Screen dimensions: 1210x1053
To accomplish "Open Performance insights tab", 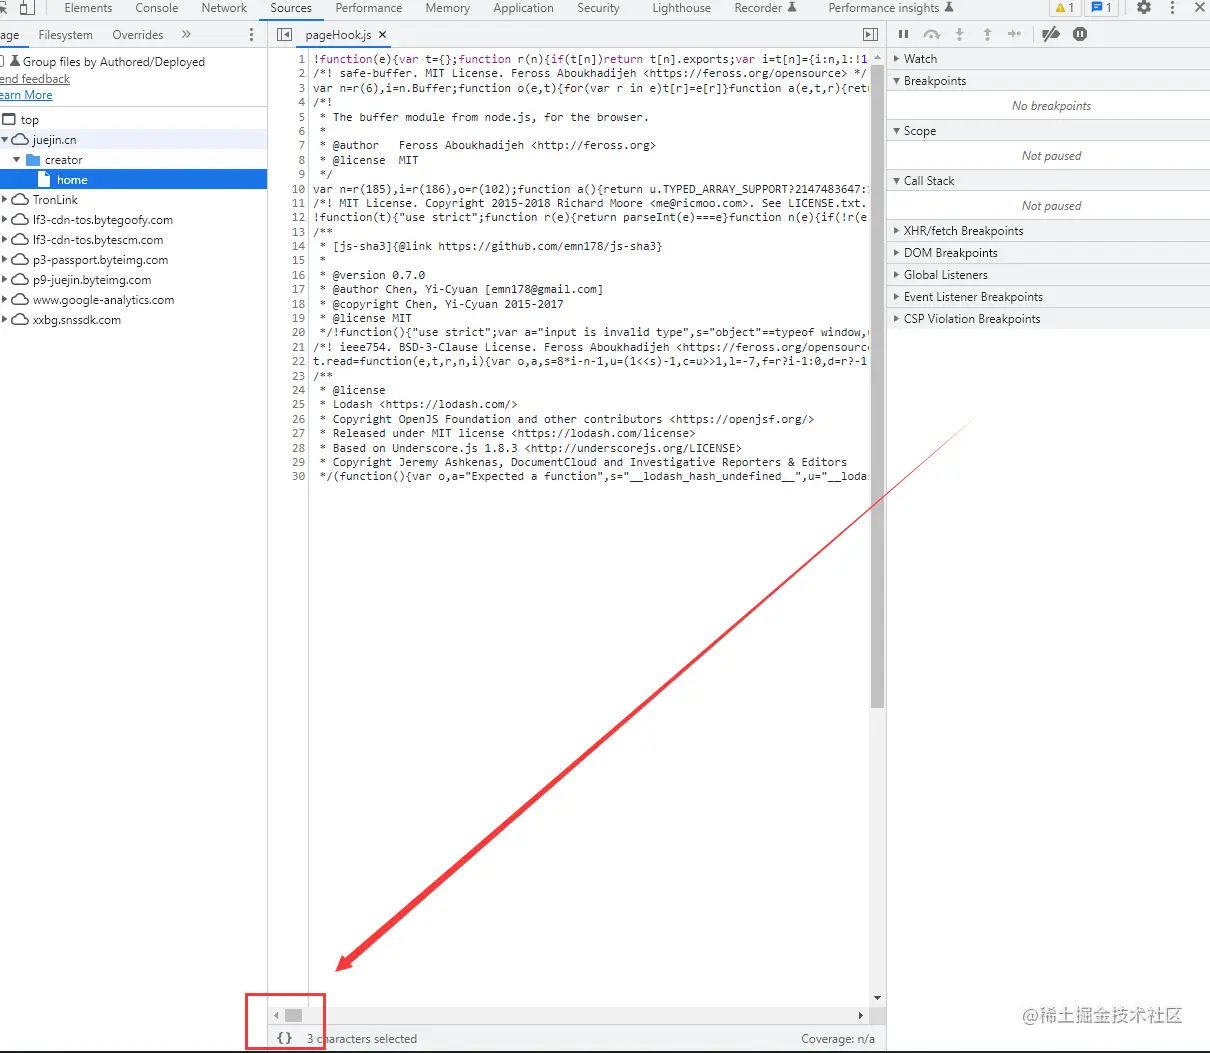I will (x=890, y=8).
